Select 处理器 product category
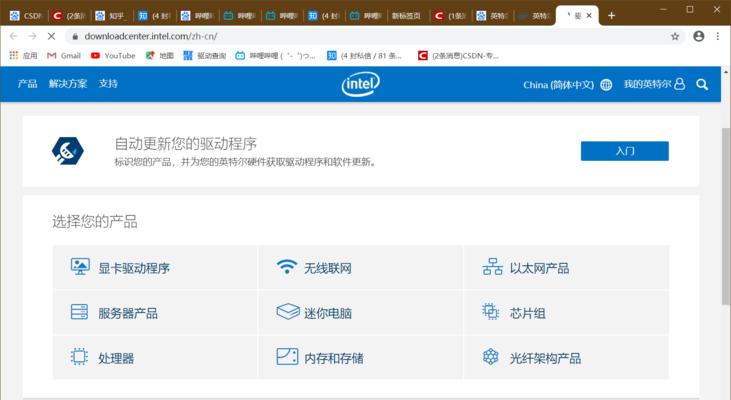731x400 pixels. tap(155, 358)
